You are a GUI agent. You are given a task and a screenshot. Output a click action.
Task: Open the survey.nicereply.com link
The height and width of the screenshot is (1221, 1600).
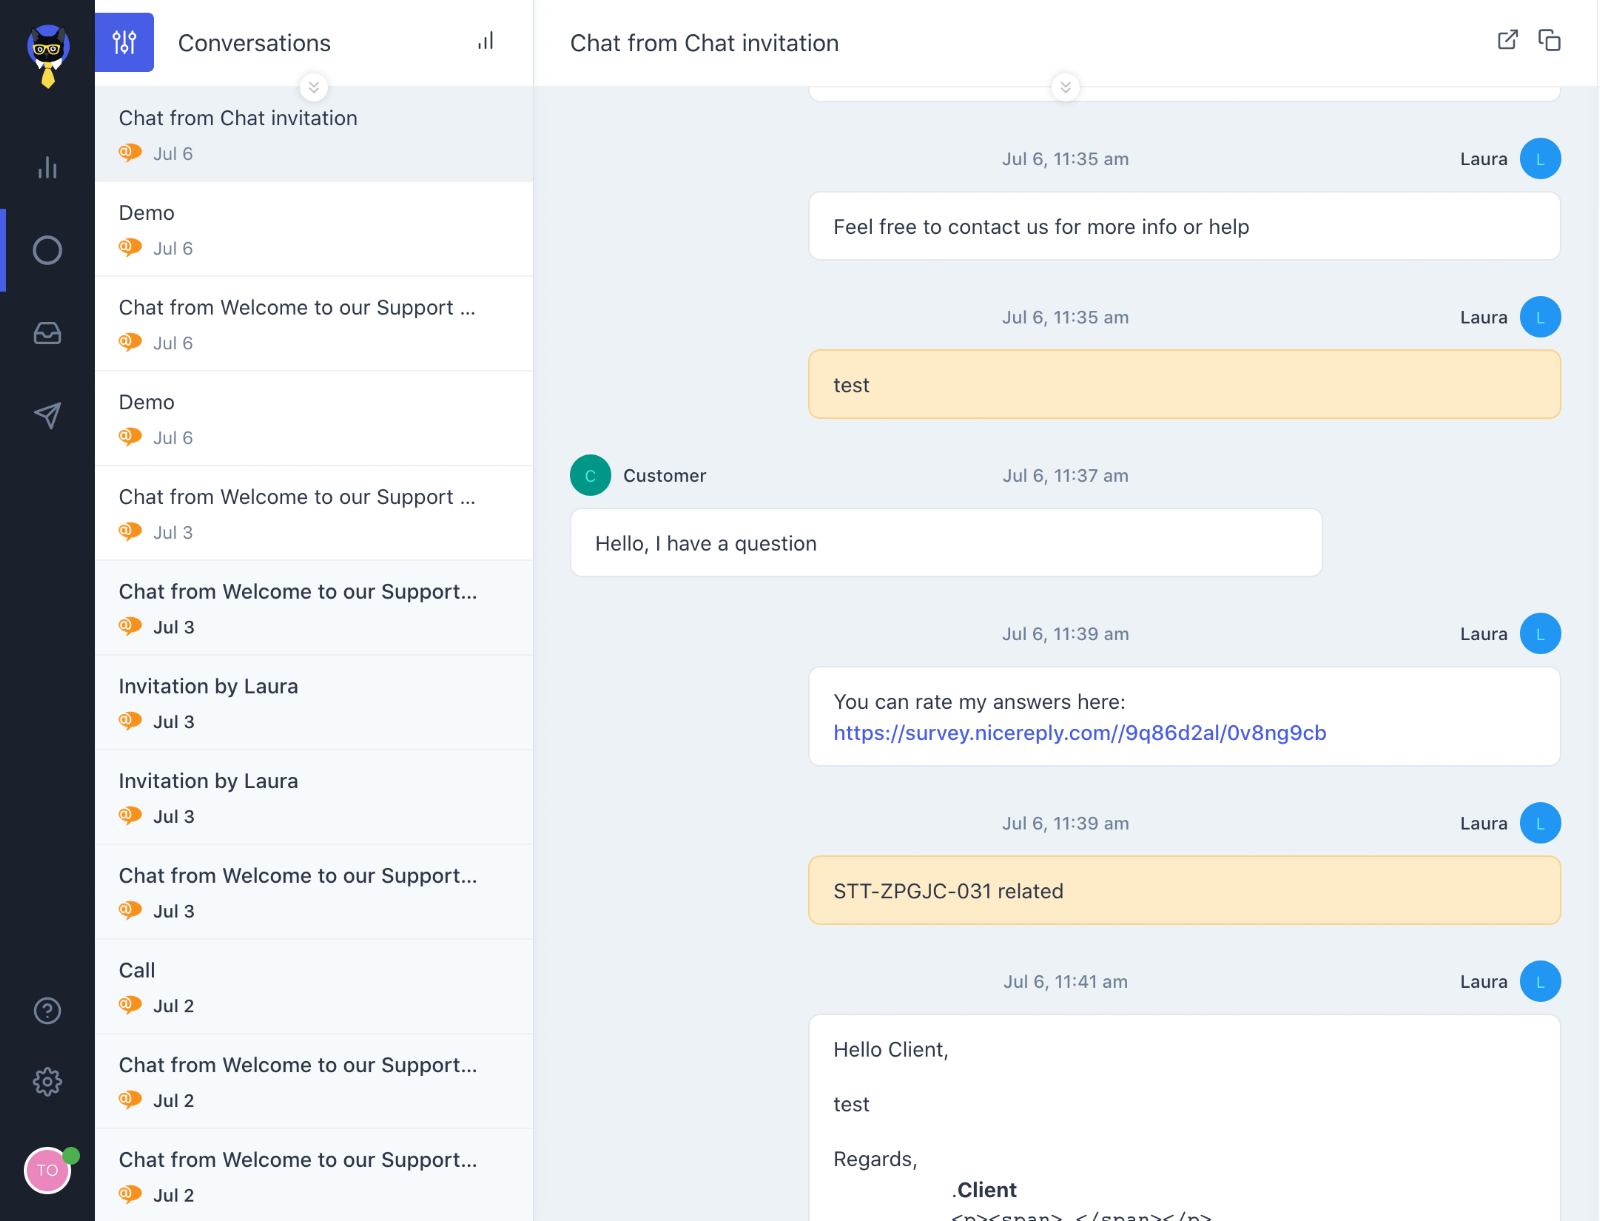(x=1079, y=733)
